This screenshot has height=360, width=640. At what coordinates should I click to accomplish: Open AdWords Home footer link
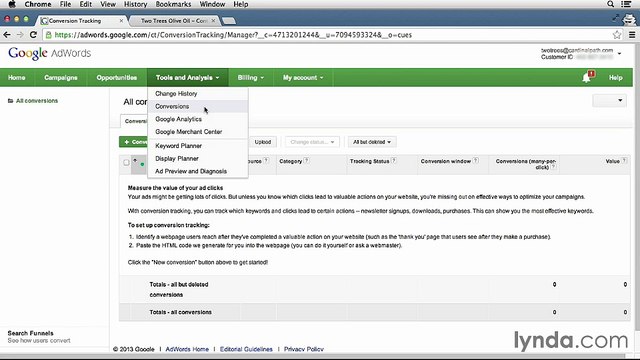187,349
